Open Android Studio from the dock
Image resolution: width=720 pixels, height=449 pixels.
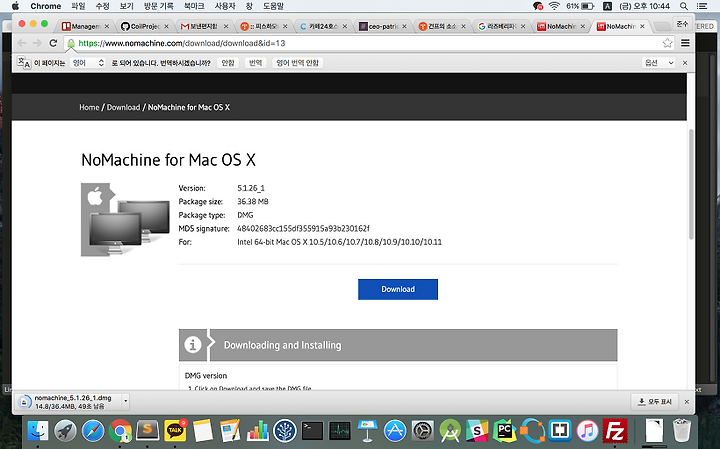pos(450,431)
